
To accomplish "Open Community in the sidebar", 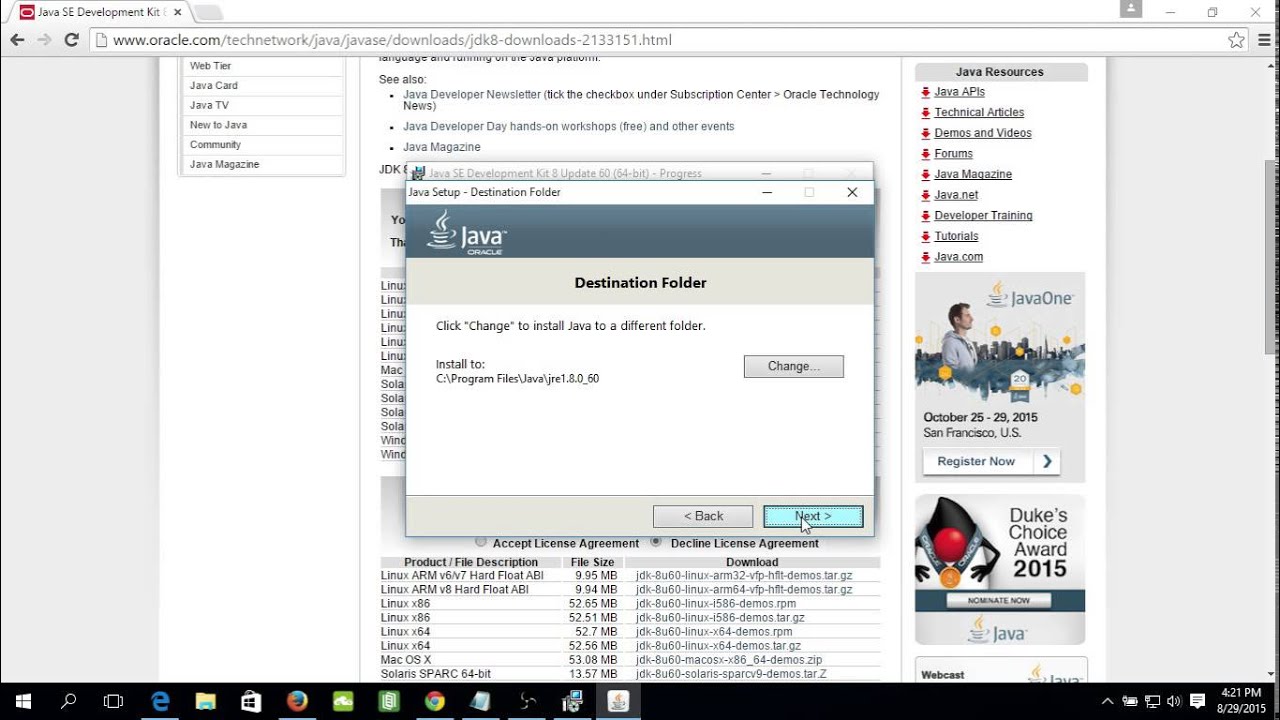I will point(215,144).
